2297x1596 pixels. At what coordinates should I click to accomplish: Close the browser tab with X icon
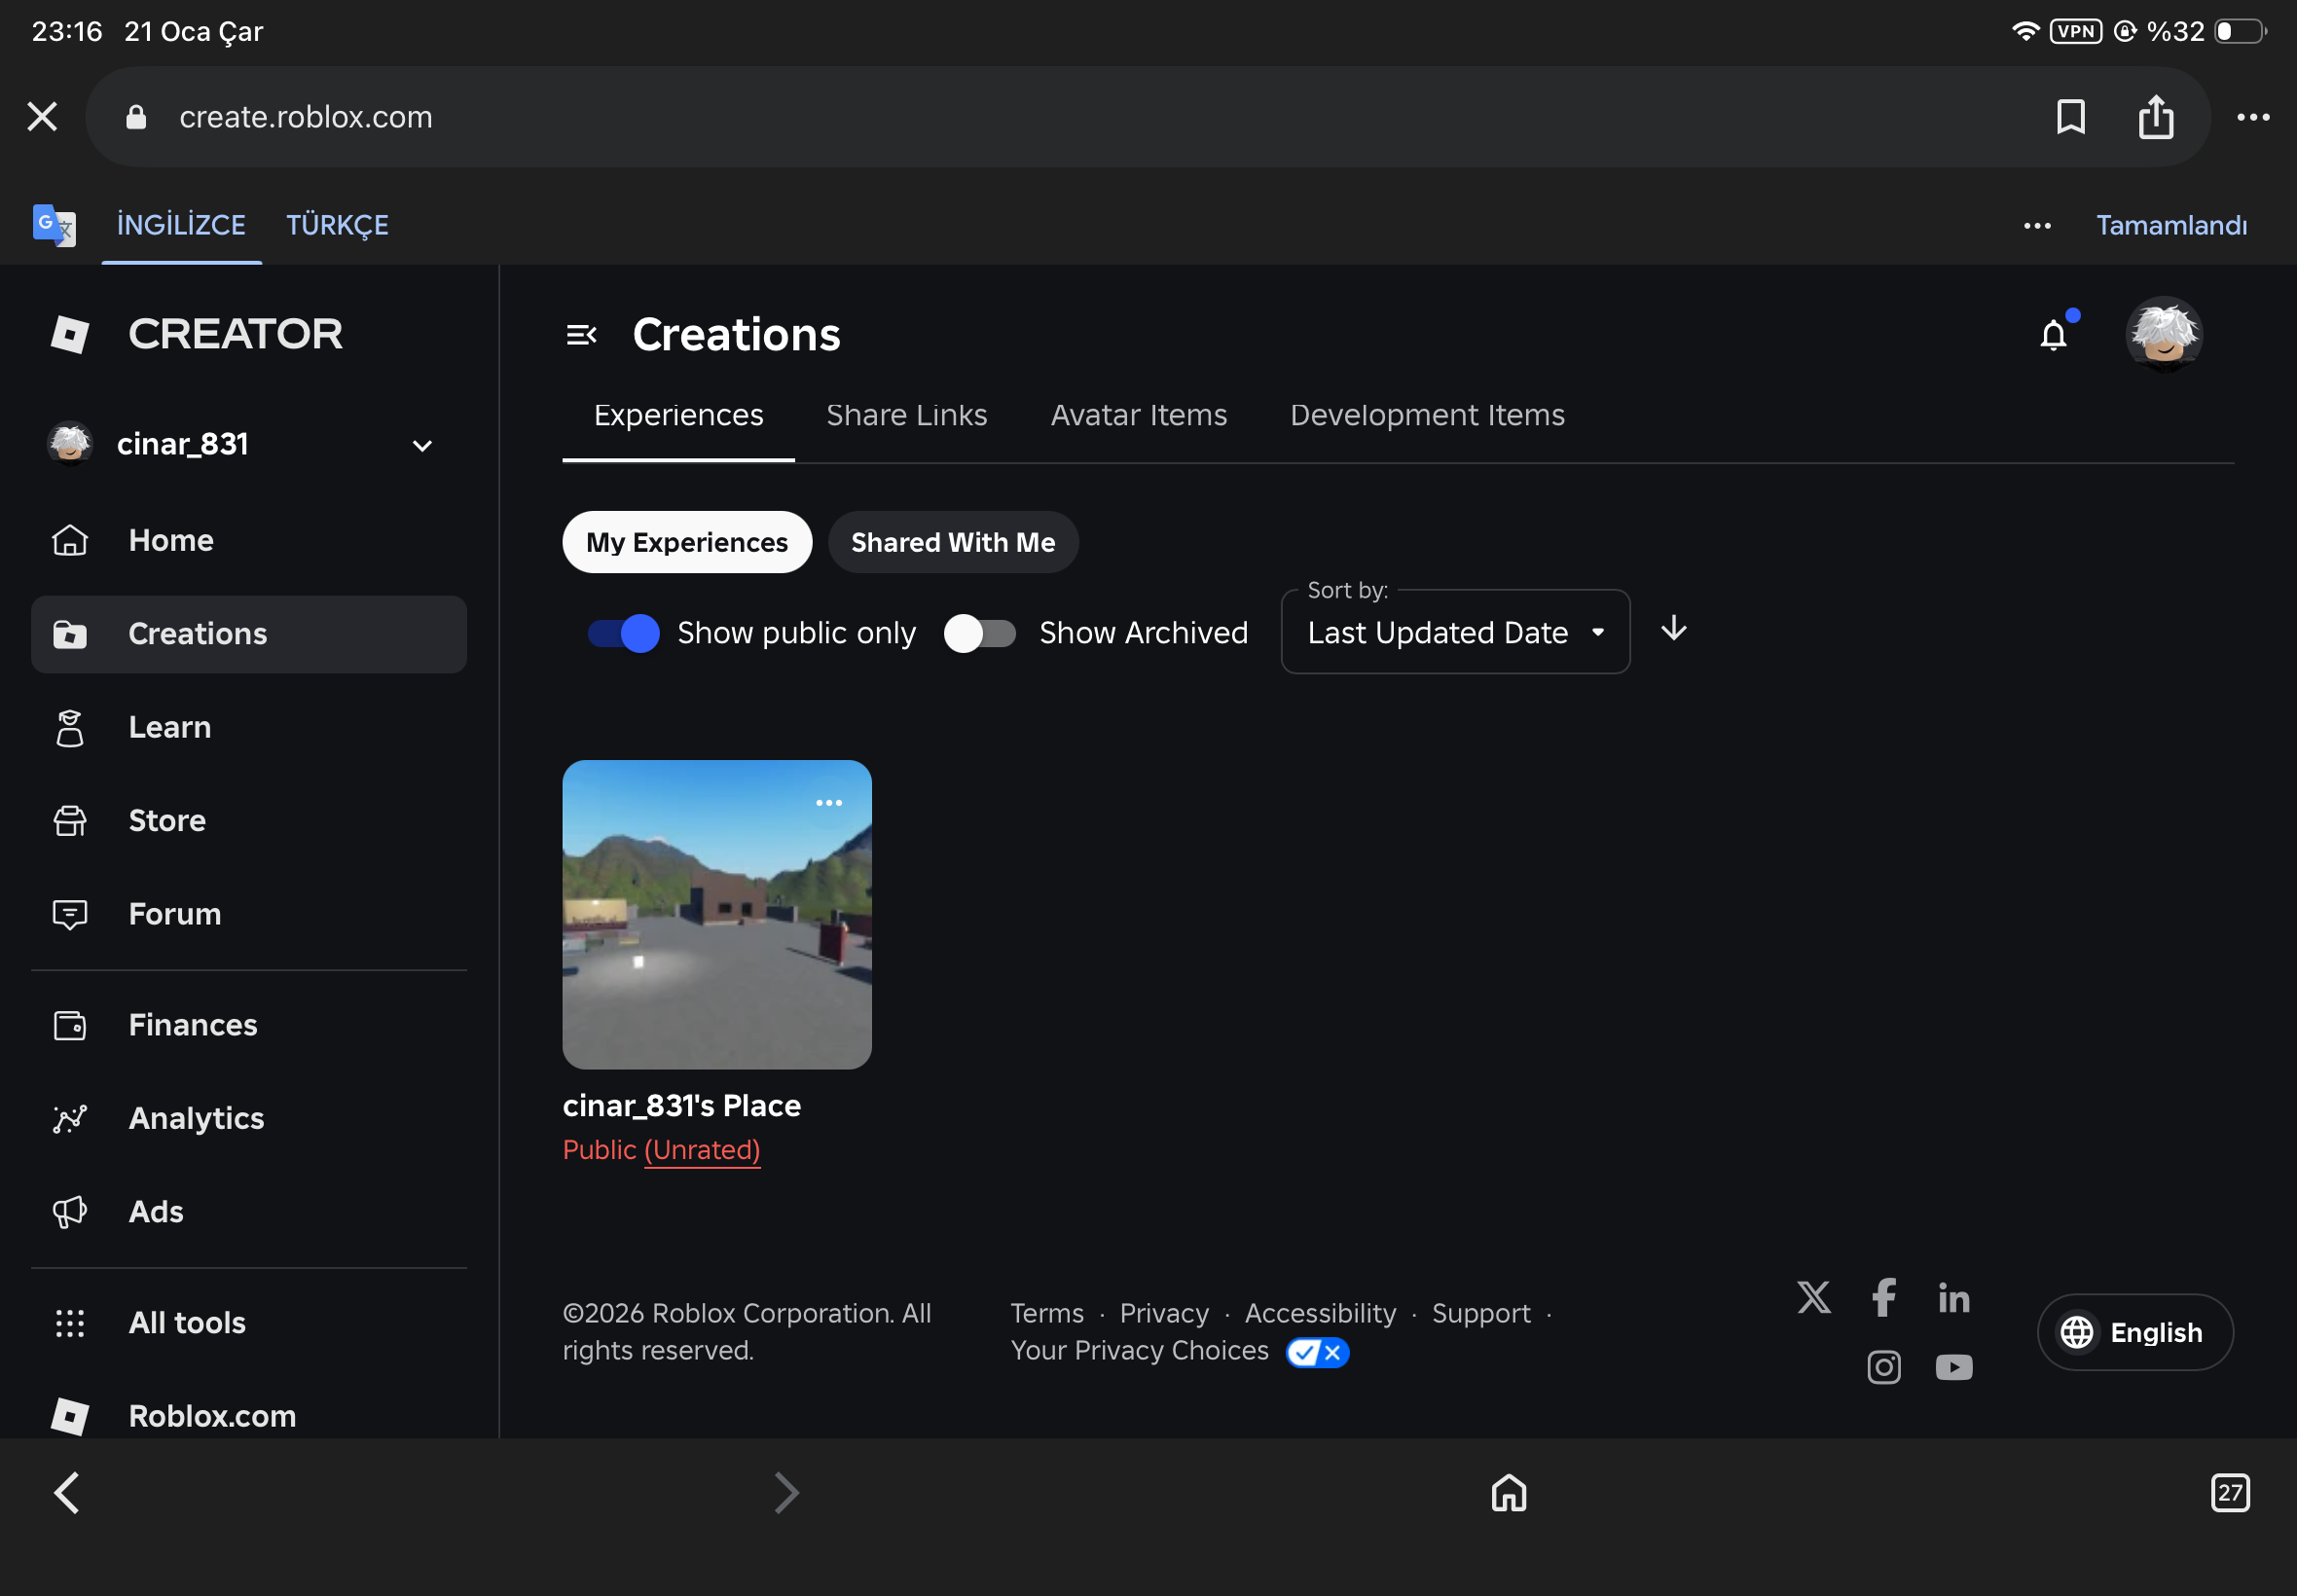click(42, 117)
